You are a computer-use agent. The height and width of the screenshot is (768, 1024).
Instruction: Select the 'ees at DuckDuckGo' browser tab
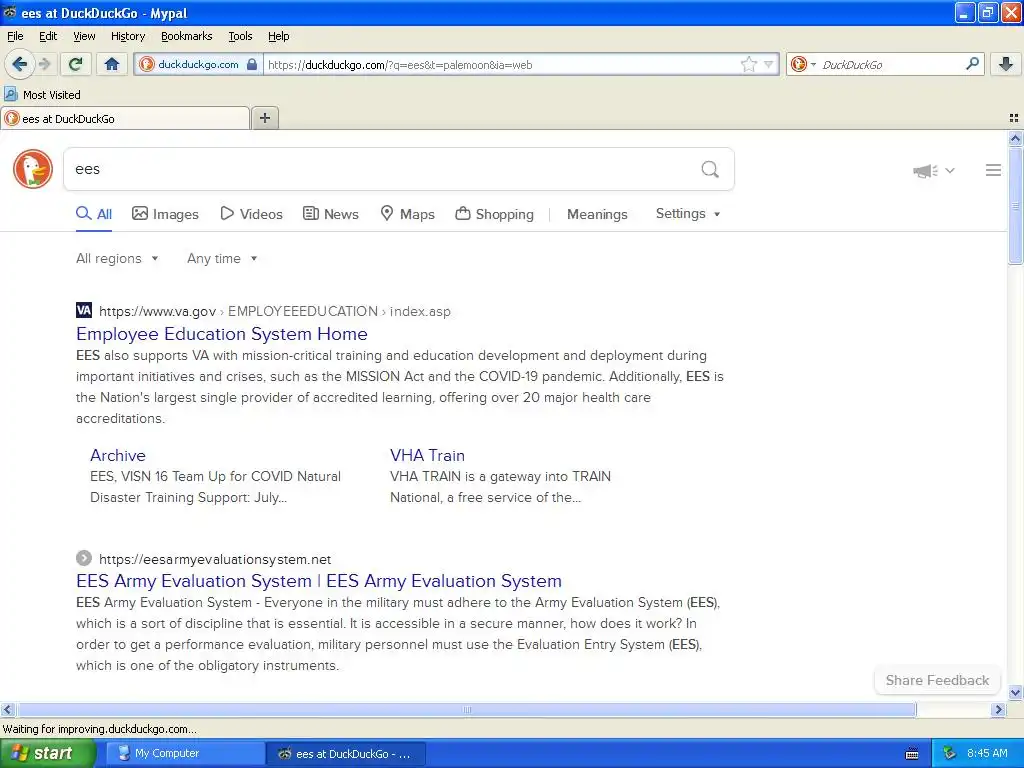[x=125, y=118]
